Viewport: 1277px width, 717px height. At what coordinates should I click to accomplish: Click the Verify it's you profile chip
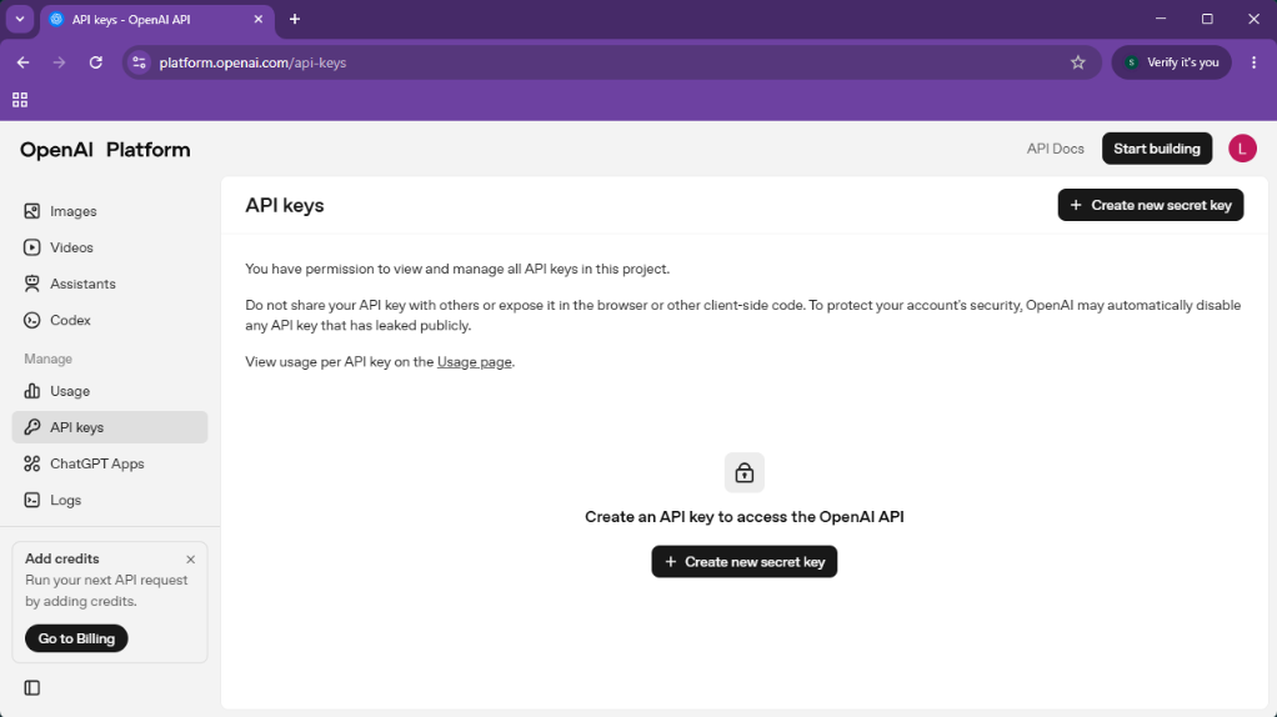[x=1171, y=62]
